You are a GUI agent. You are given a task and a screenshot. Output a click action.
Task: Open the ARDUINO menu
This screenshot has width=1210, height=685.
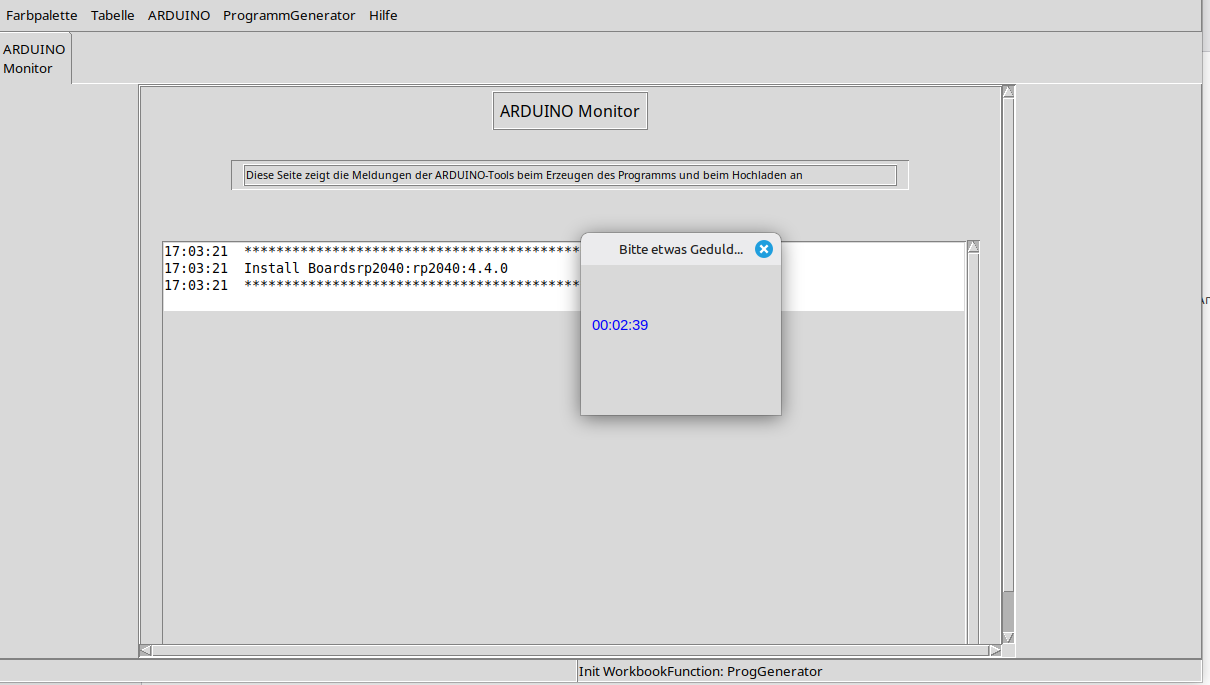pyautogui.click(x=179, y=15)
